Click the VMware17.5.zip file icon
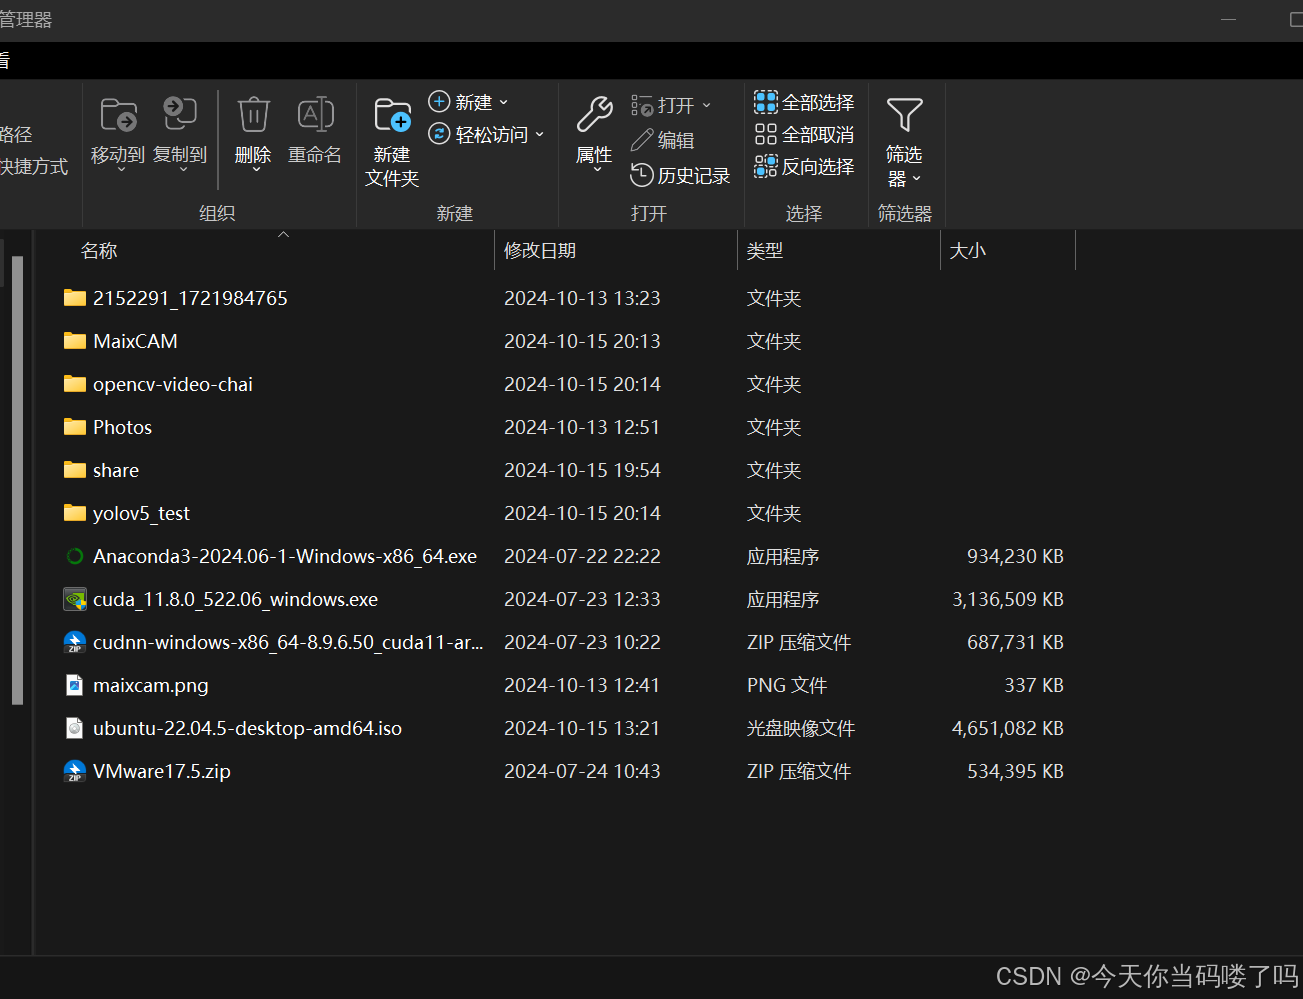 (x=75, y=771)
